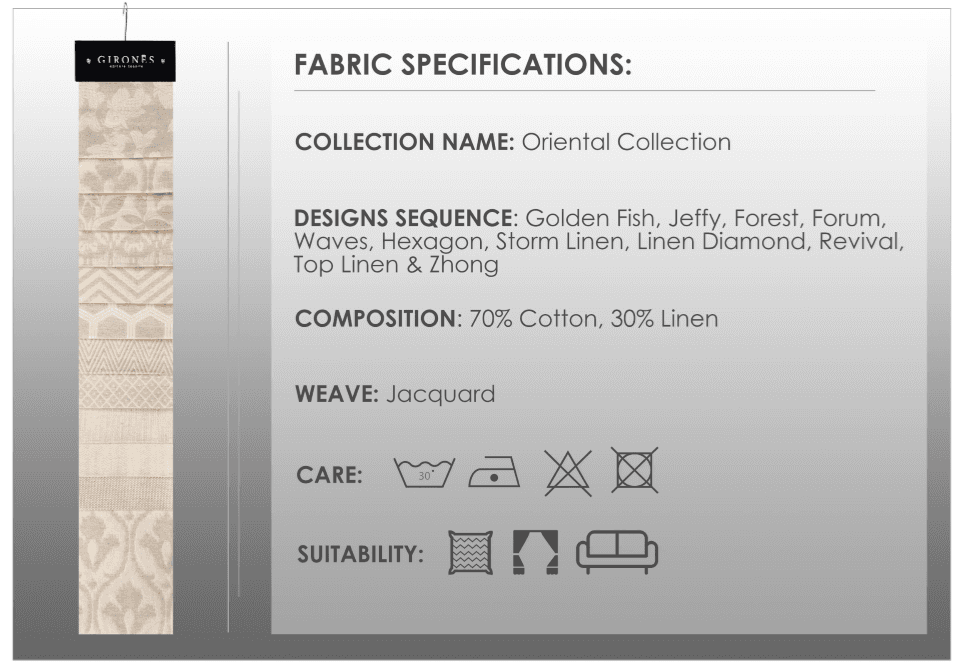Click the word "Jacquard"
The image size is (956, 664).
(440, 394)
